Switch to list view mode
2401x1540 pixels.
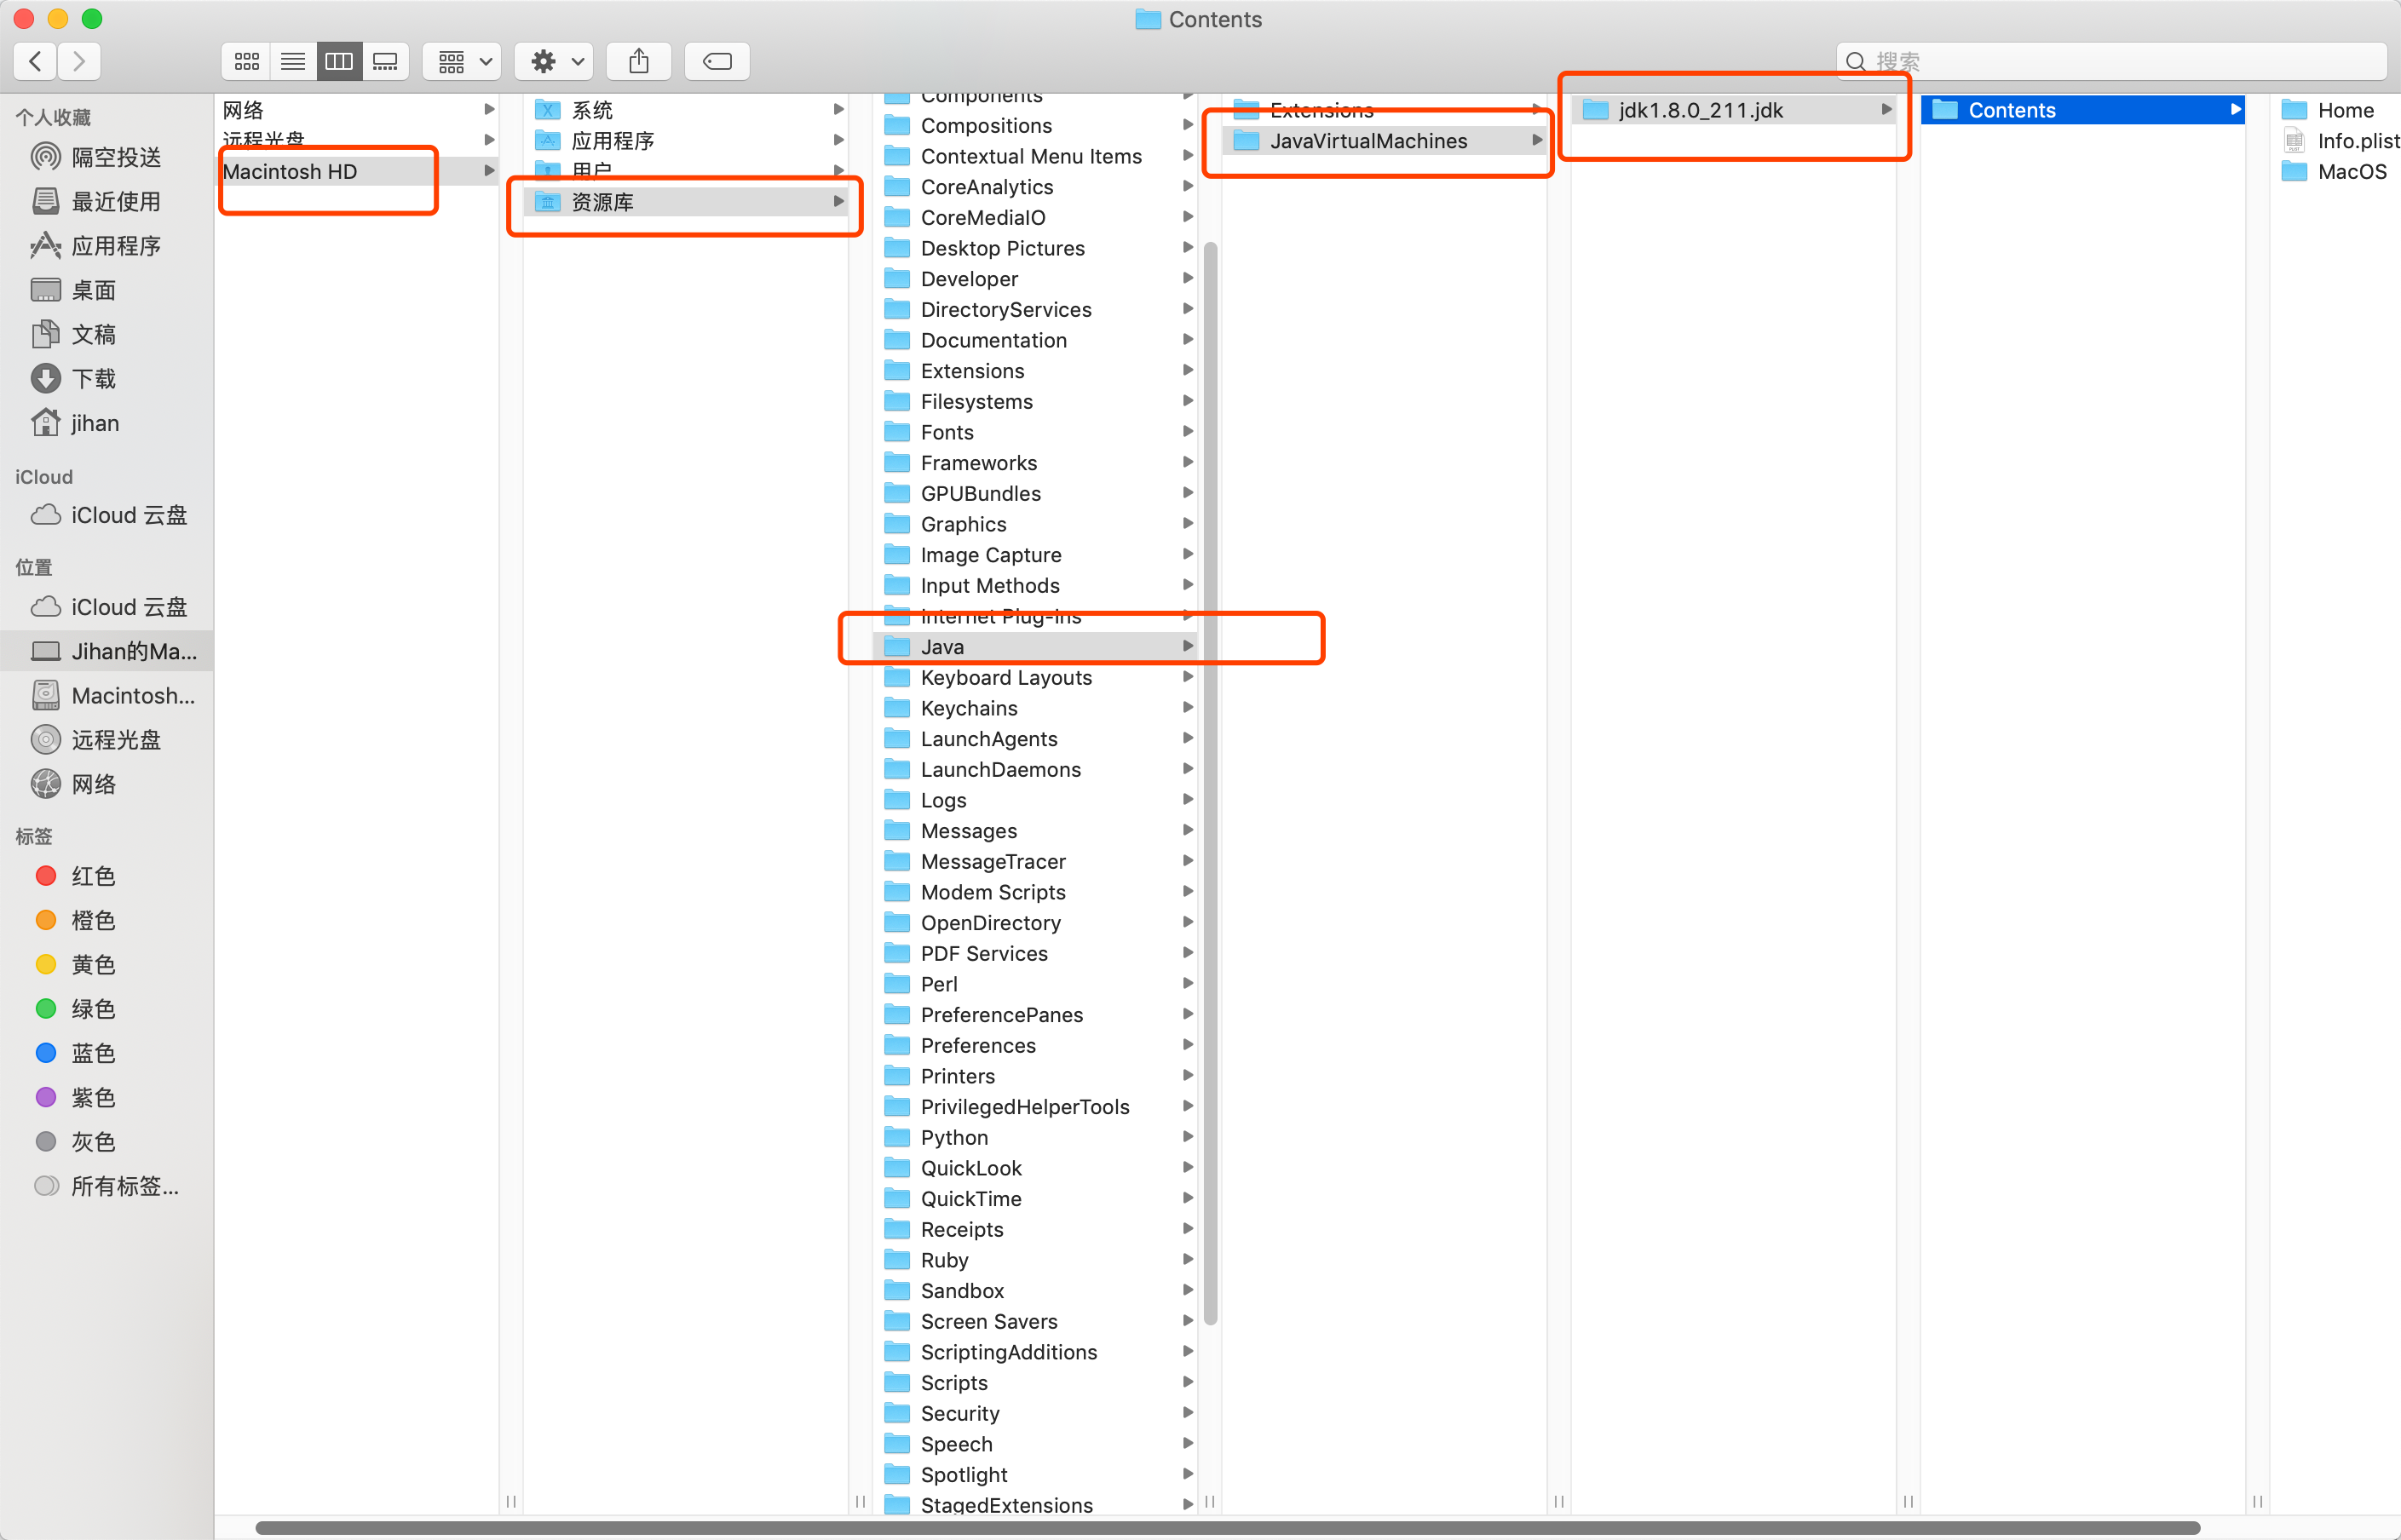click(292, 62)
